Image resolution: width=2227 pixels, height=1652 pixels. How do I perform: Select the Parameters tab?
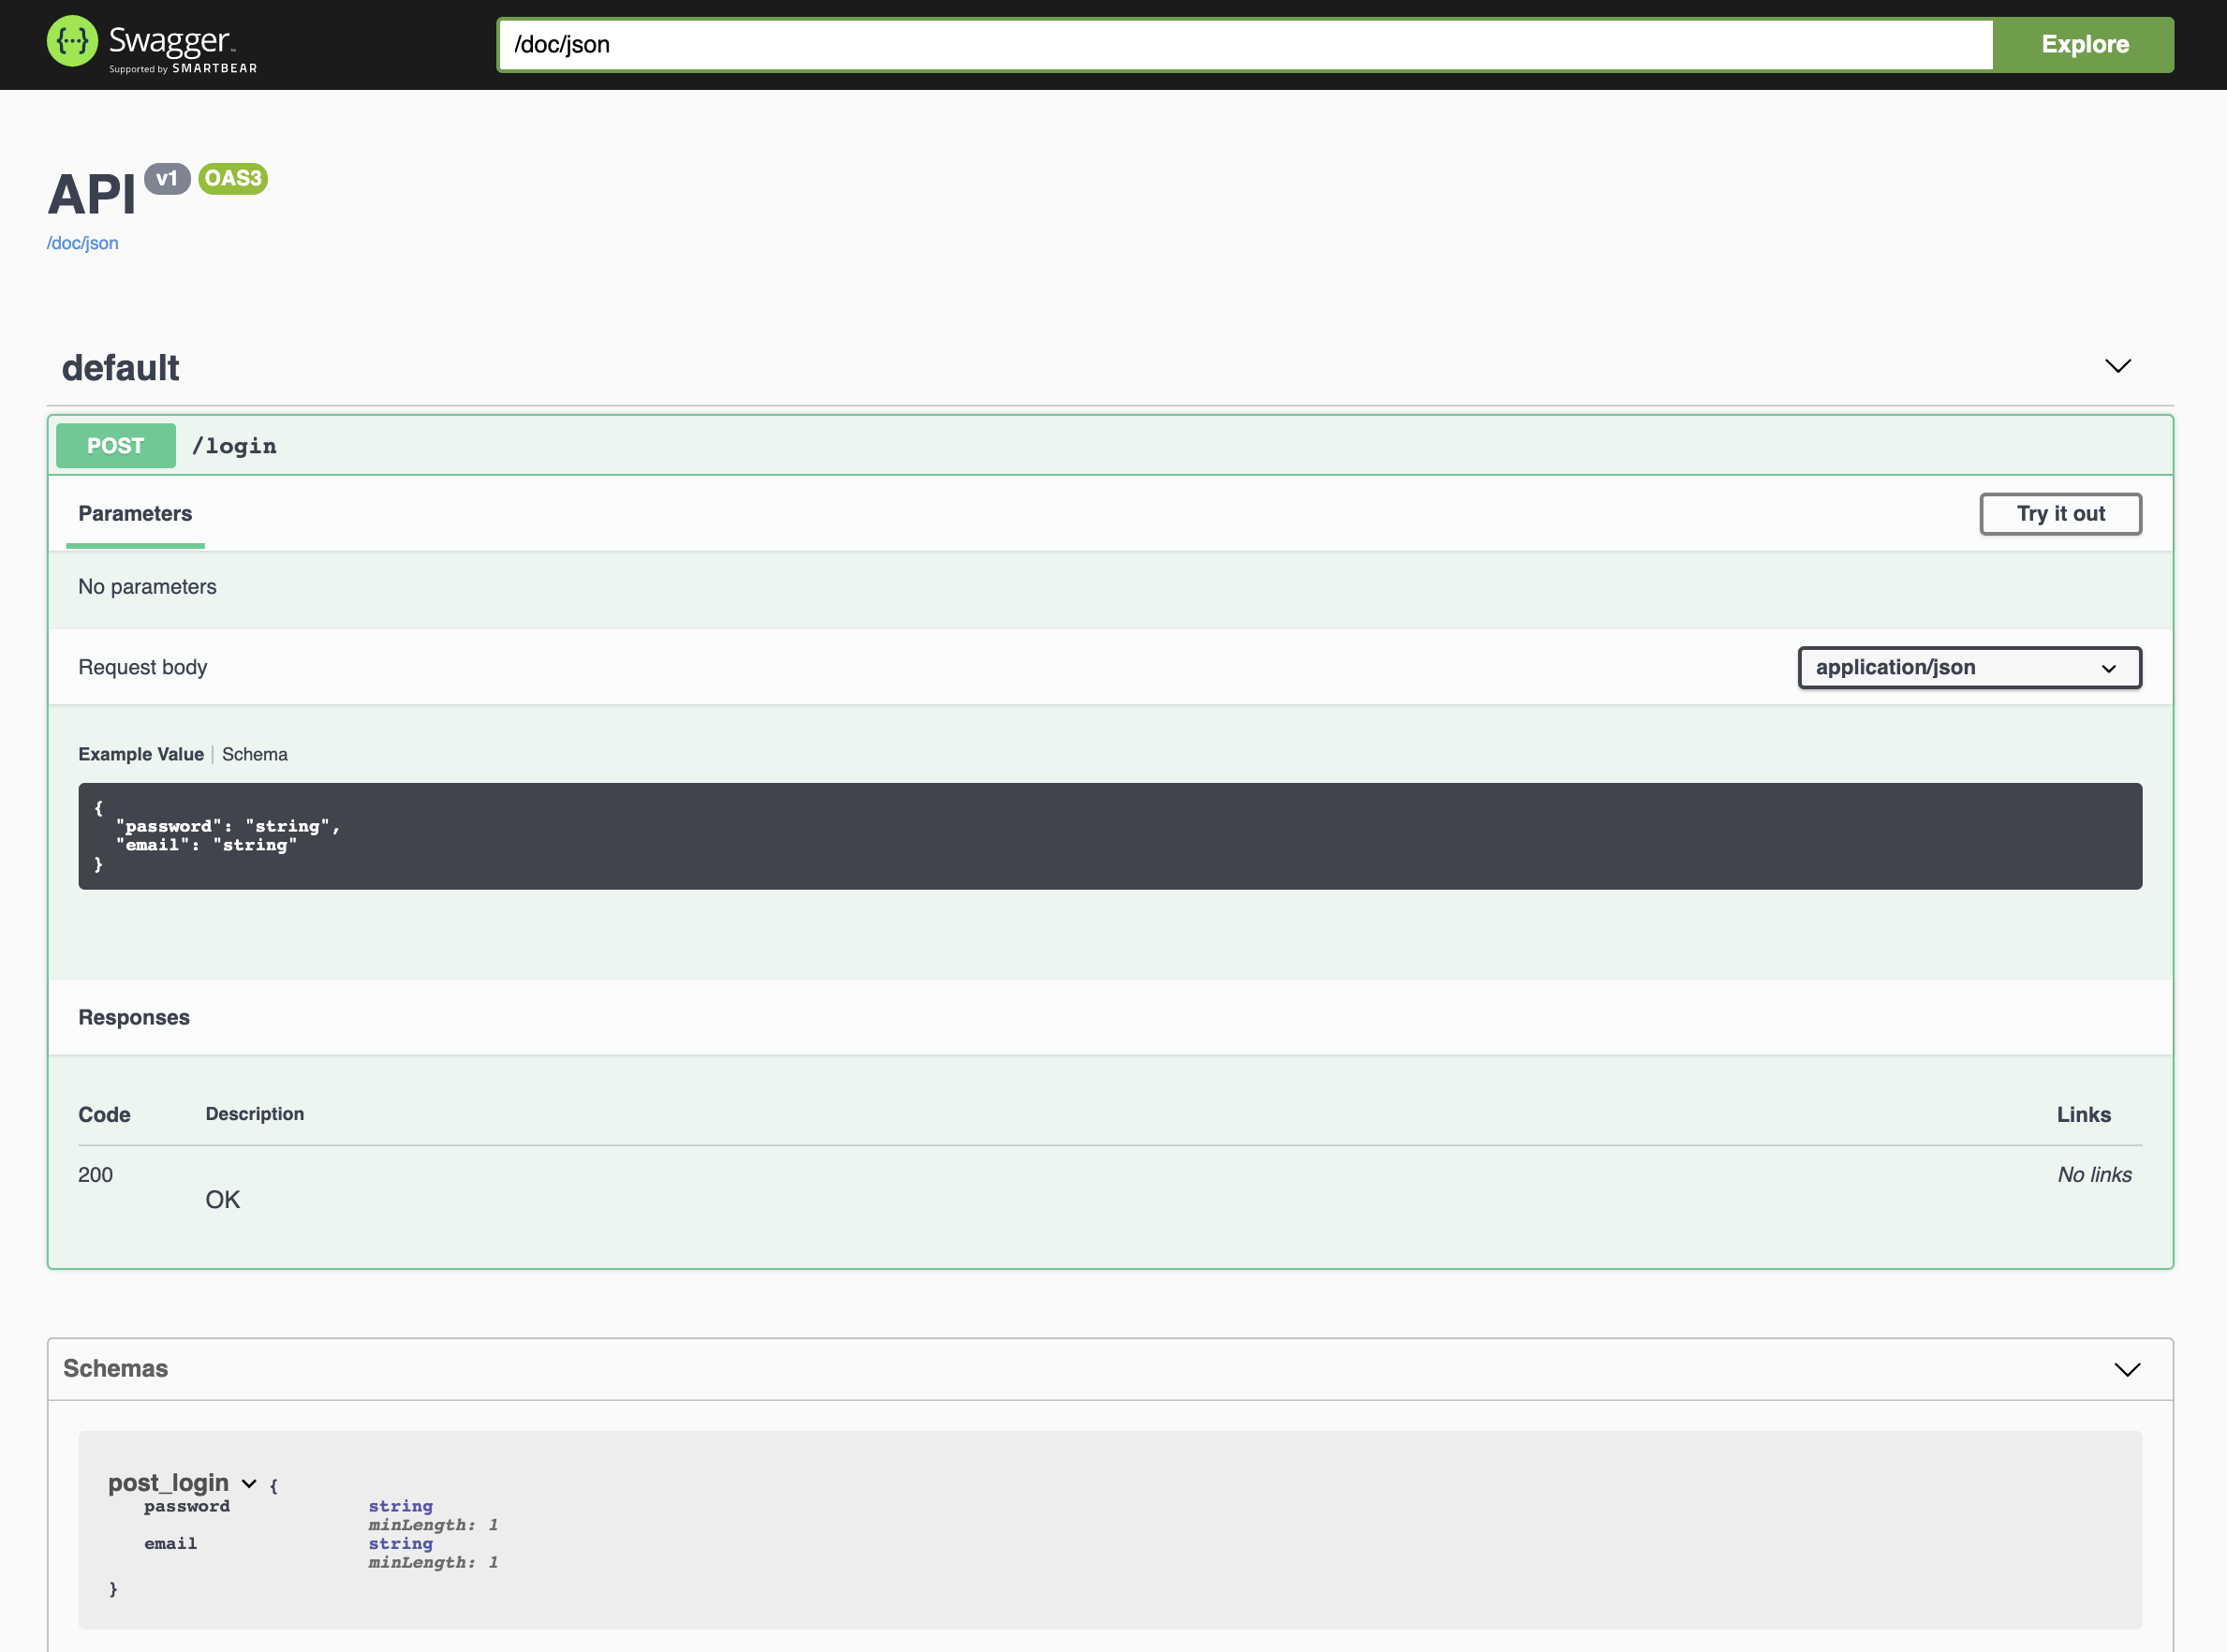pos(135,514)
